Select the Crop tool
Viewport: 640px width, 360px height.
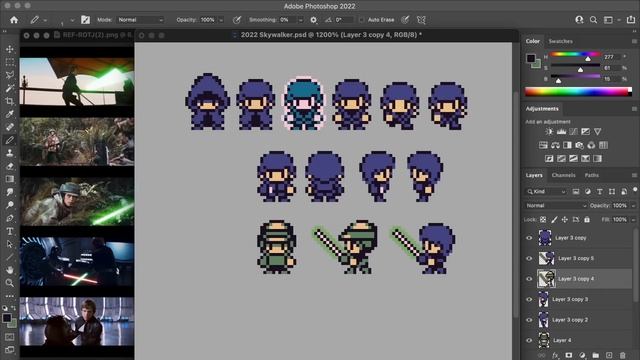[x=10, y=101]
